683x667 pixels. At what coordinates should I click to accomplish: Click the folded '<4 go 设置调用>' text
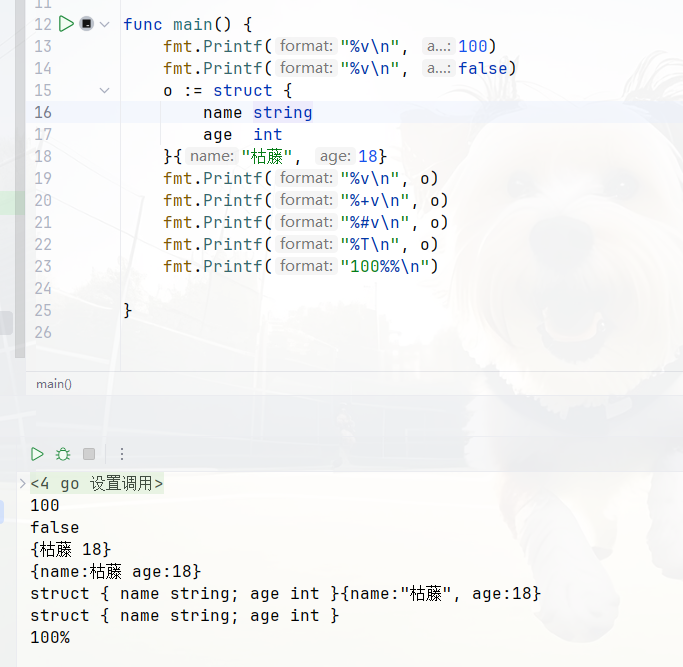[97, 484]
